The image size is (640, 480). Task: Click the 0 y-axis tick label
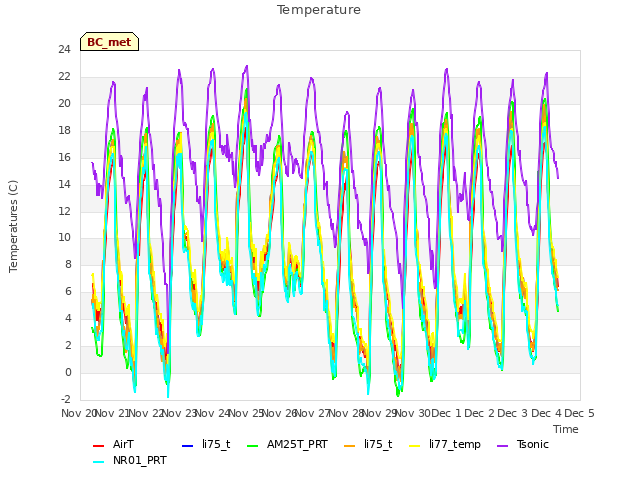68,372
